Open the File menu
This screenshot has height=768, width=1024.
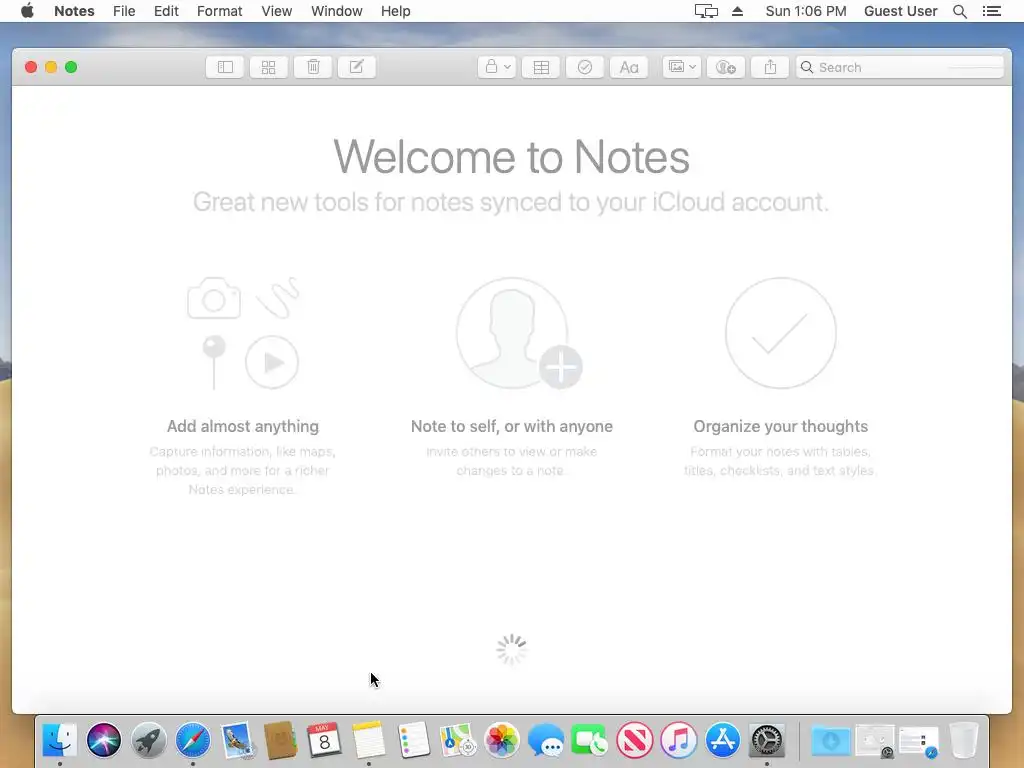124,11
